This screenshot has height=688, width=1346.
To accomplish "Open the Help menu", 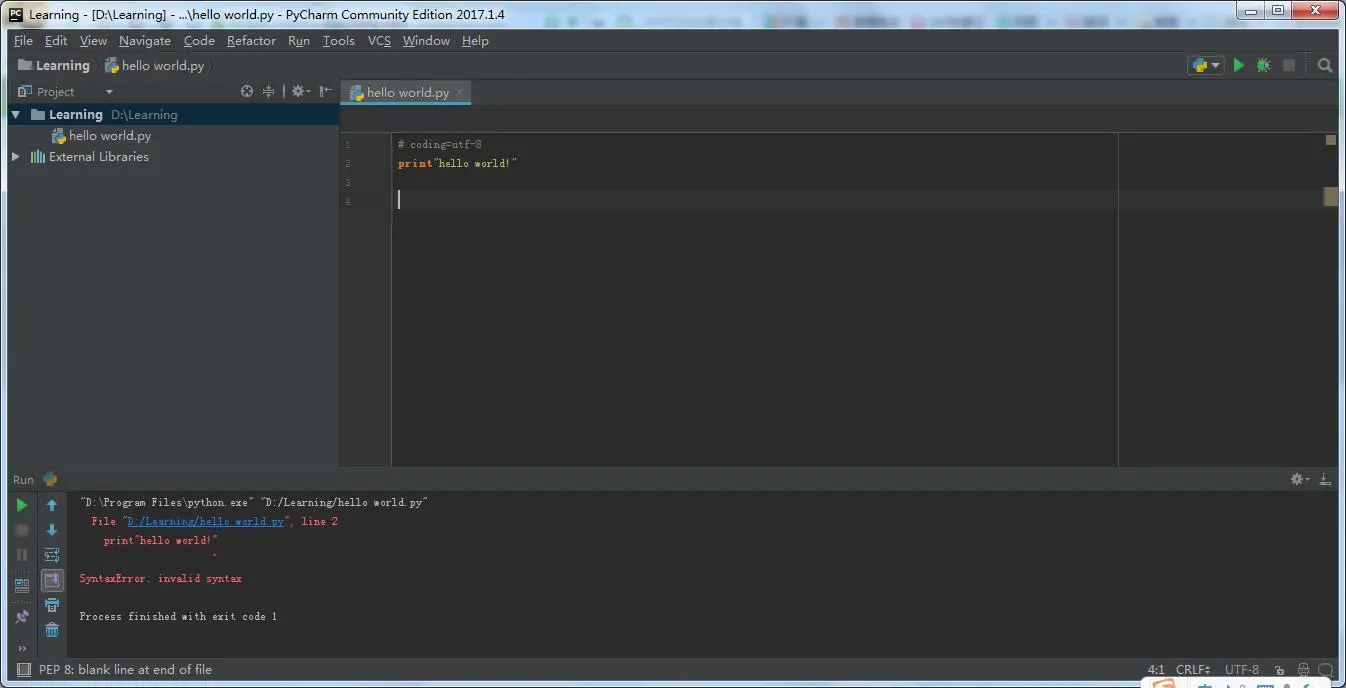I will 475,40.
